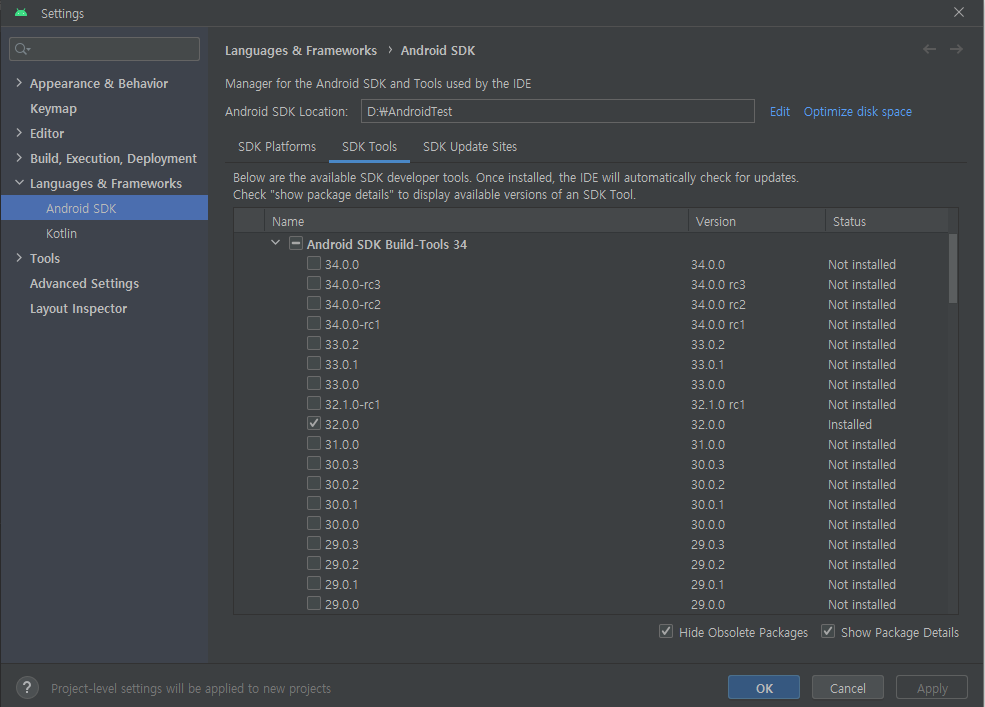
Task: Click Optimize disk space link
Action: (x=857, y=111)
